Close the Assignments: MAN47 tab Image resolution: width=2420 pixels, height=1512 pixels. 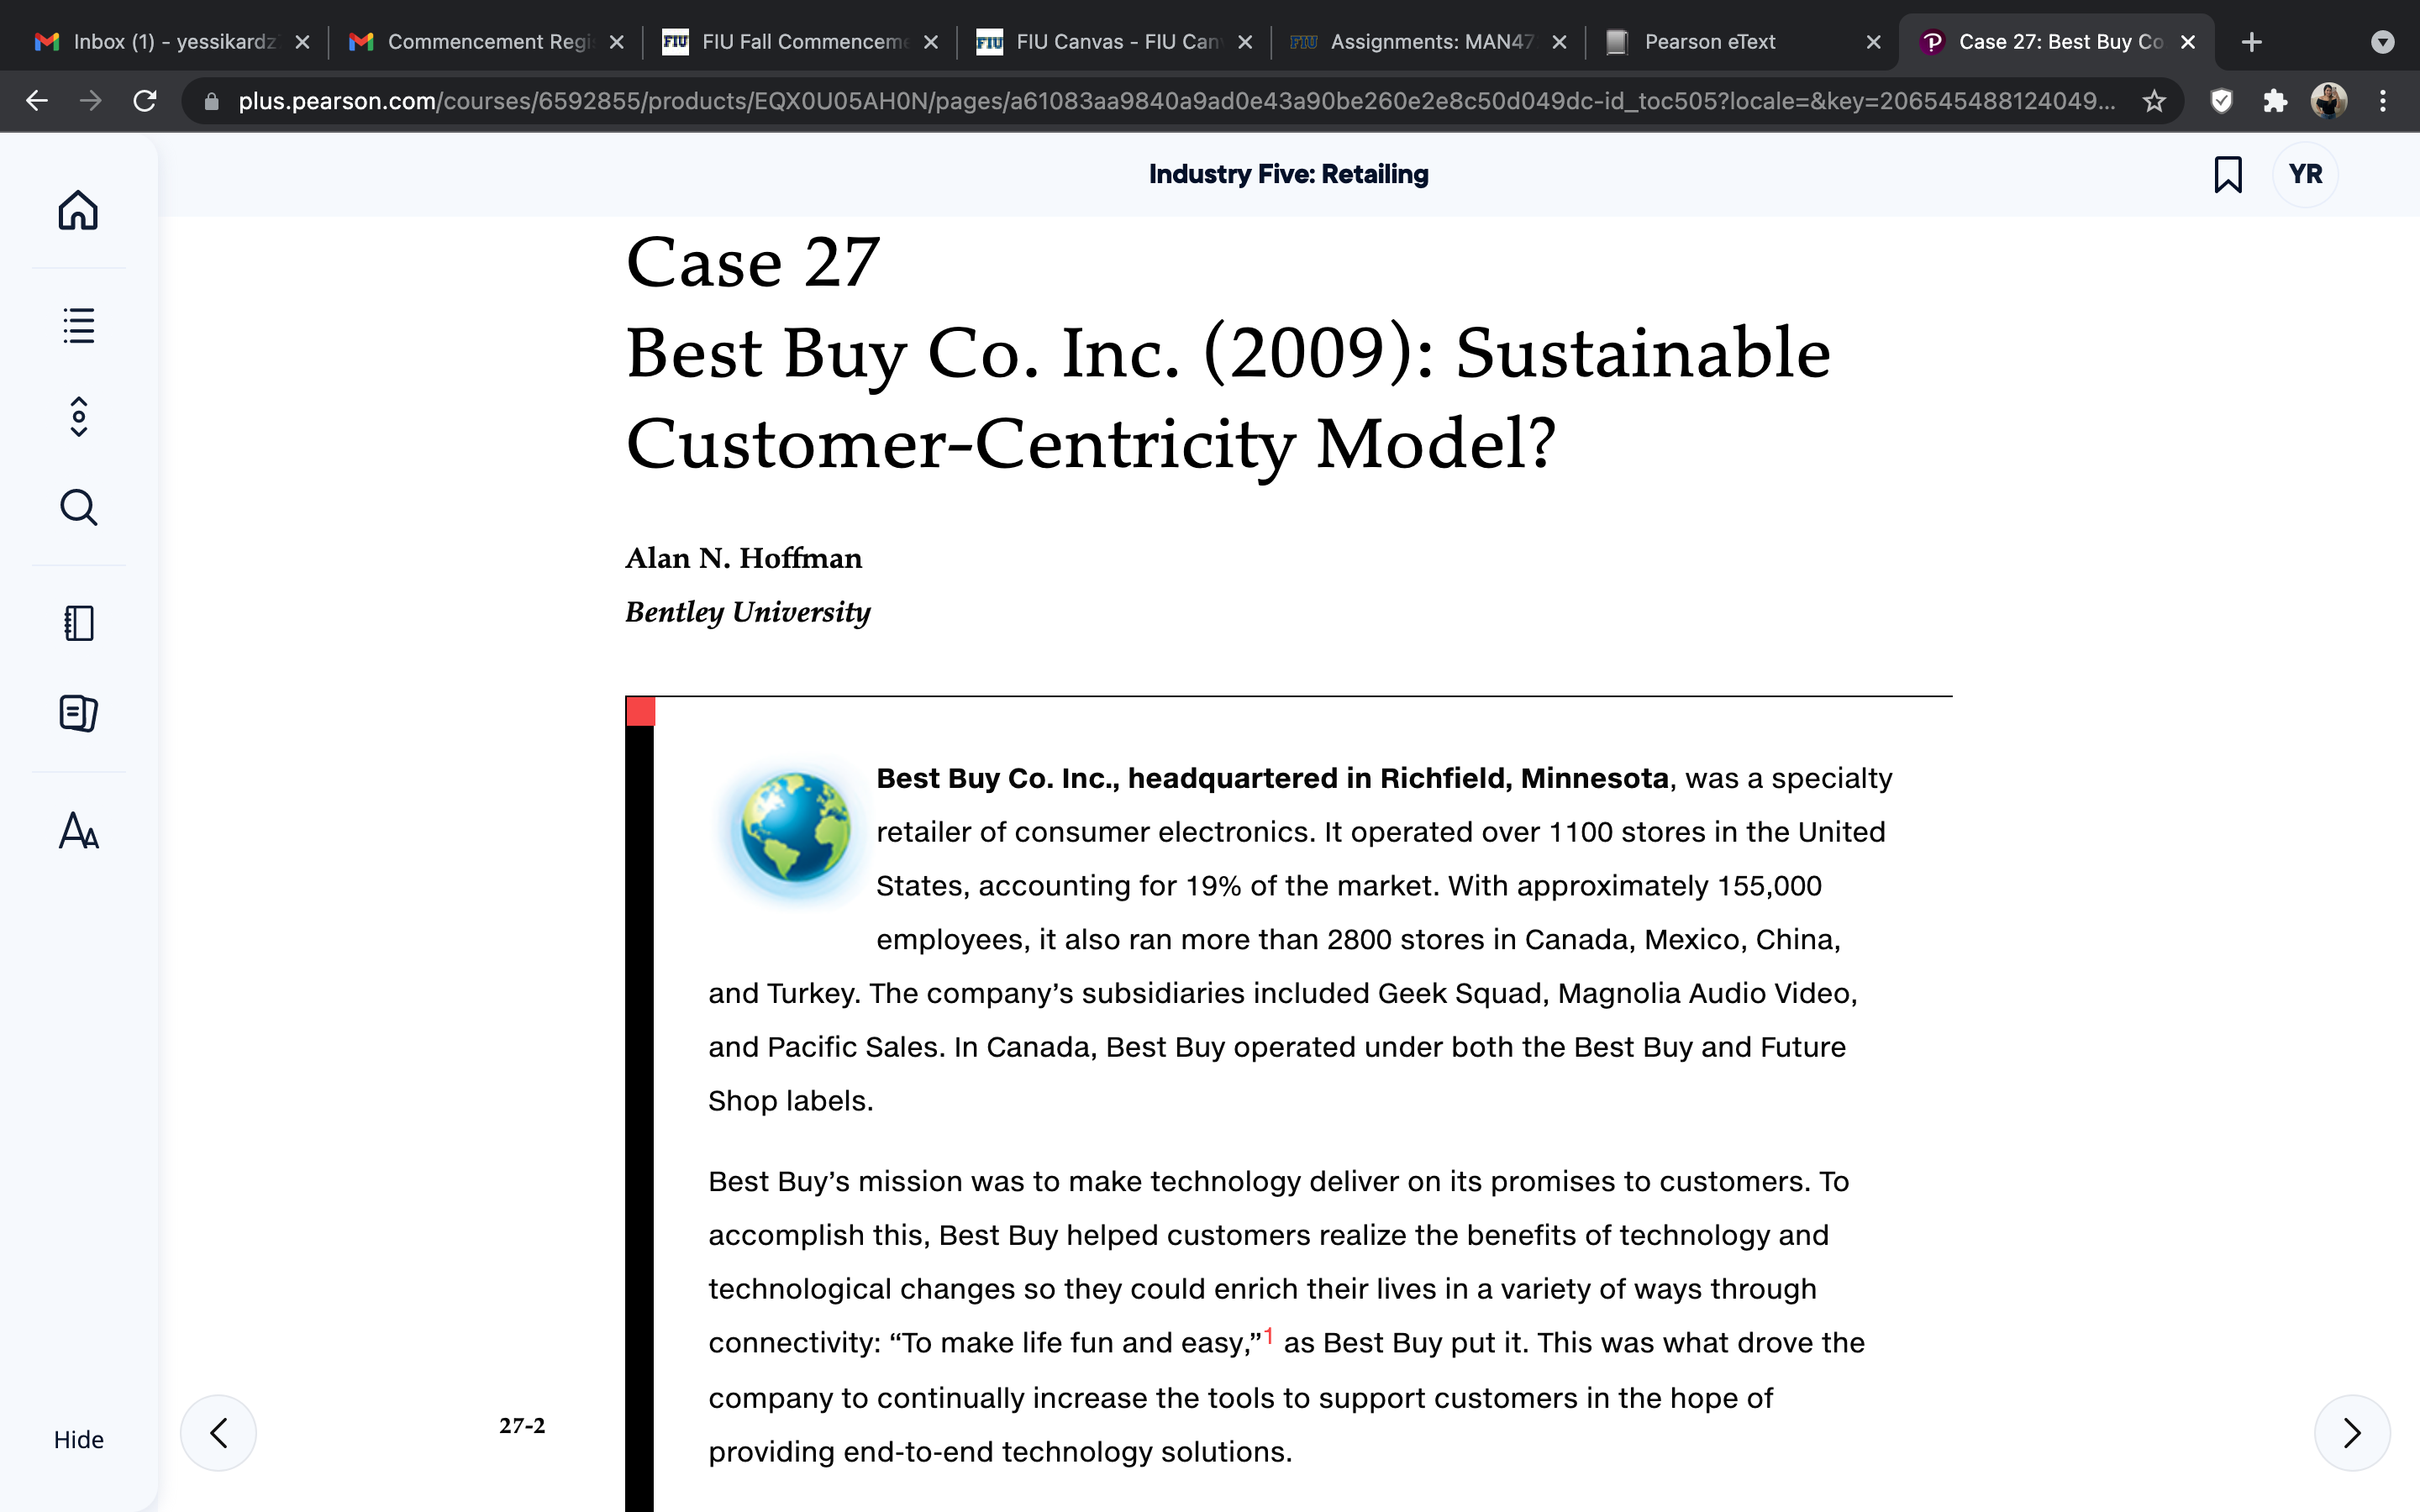[x=1559, y=42]
